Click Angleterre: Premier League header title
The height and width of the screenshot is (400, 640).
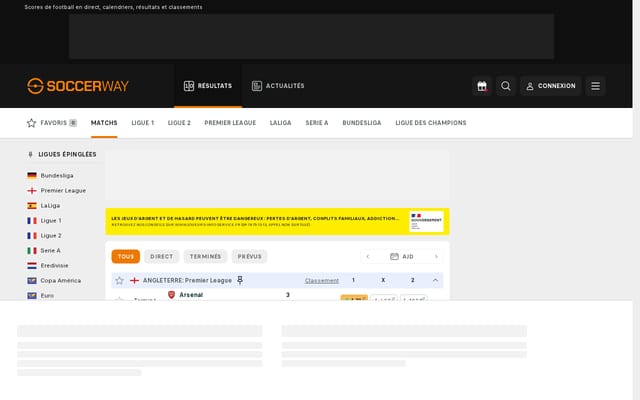[x=187, y=280]
